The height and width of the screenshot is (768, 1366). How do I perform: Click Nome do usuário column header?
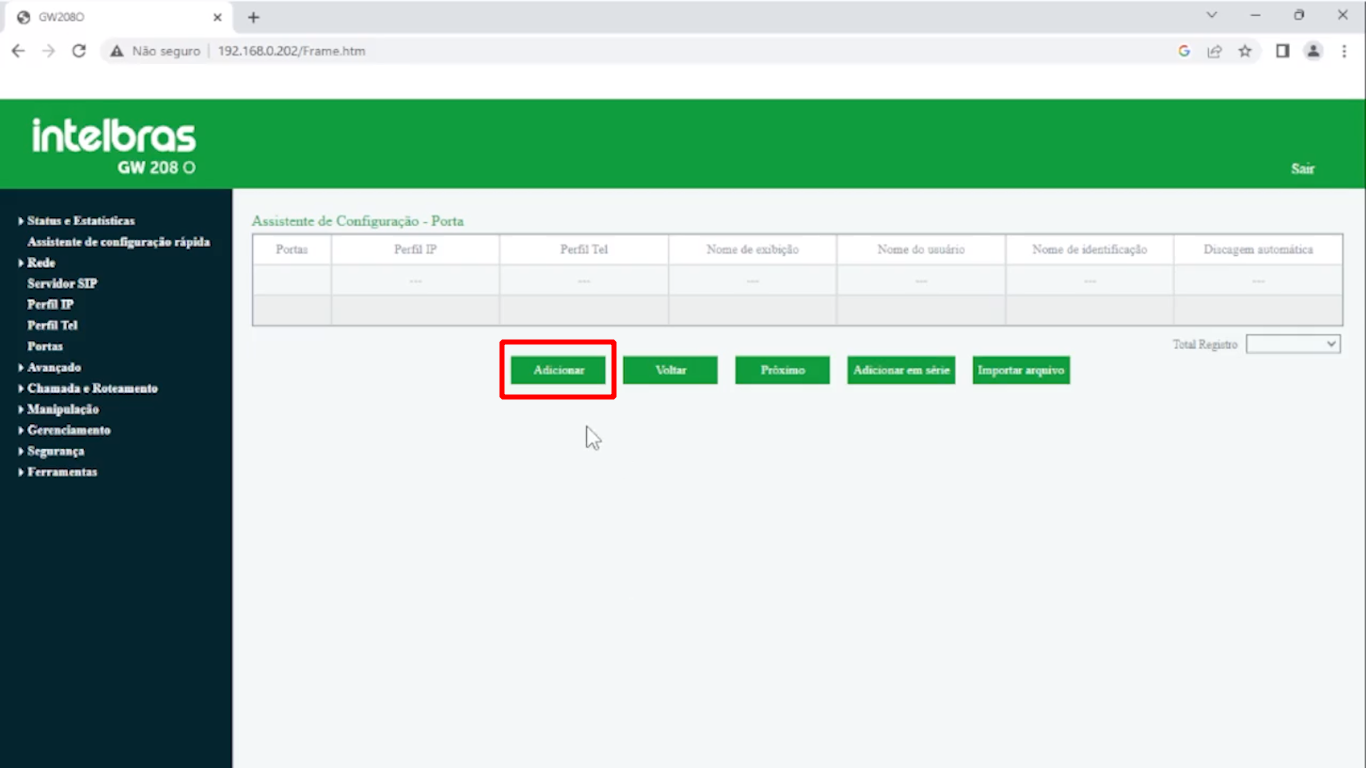(921, 250)
